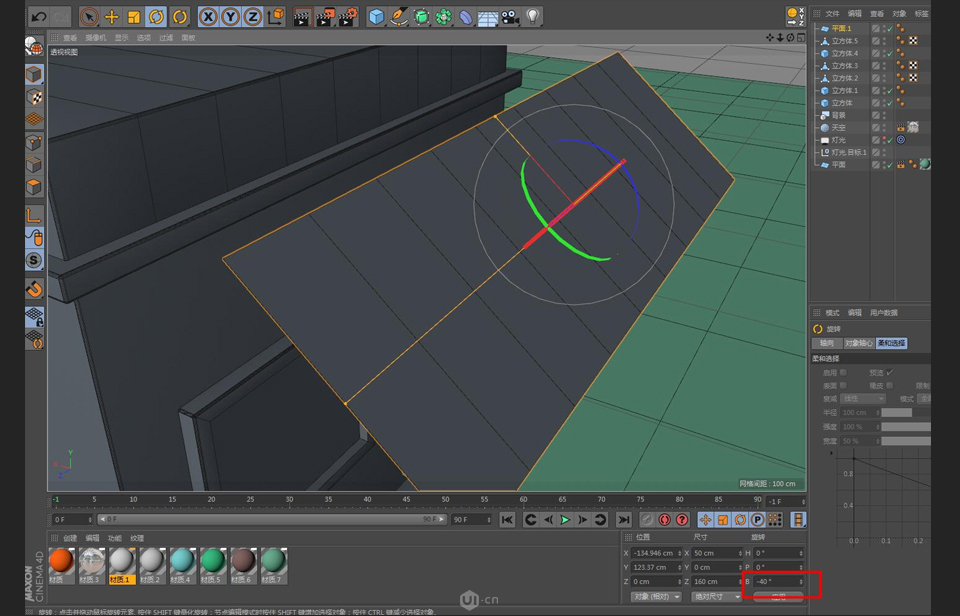The width and height of the screenshot is (960, 616).
Task: Click the 对象轴 button
Action: 859,343
